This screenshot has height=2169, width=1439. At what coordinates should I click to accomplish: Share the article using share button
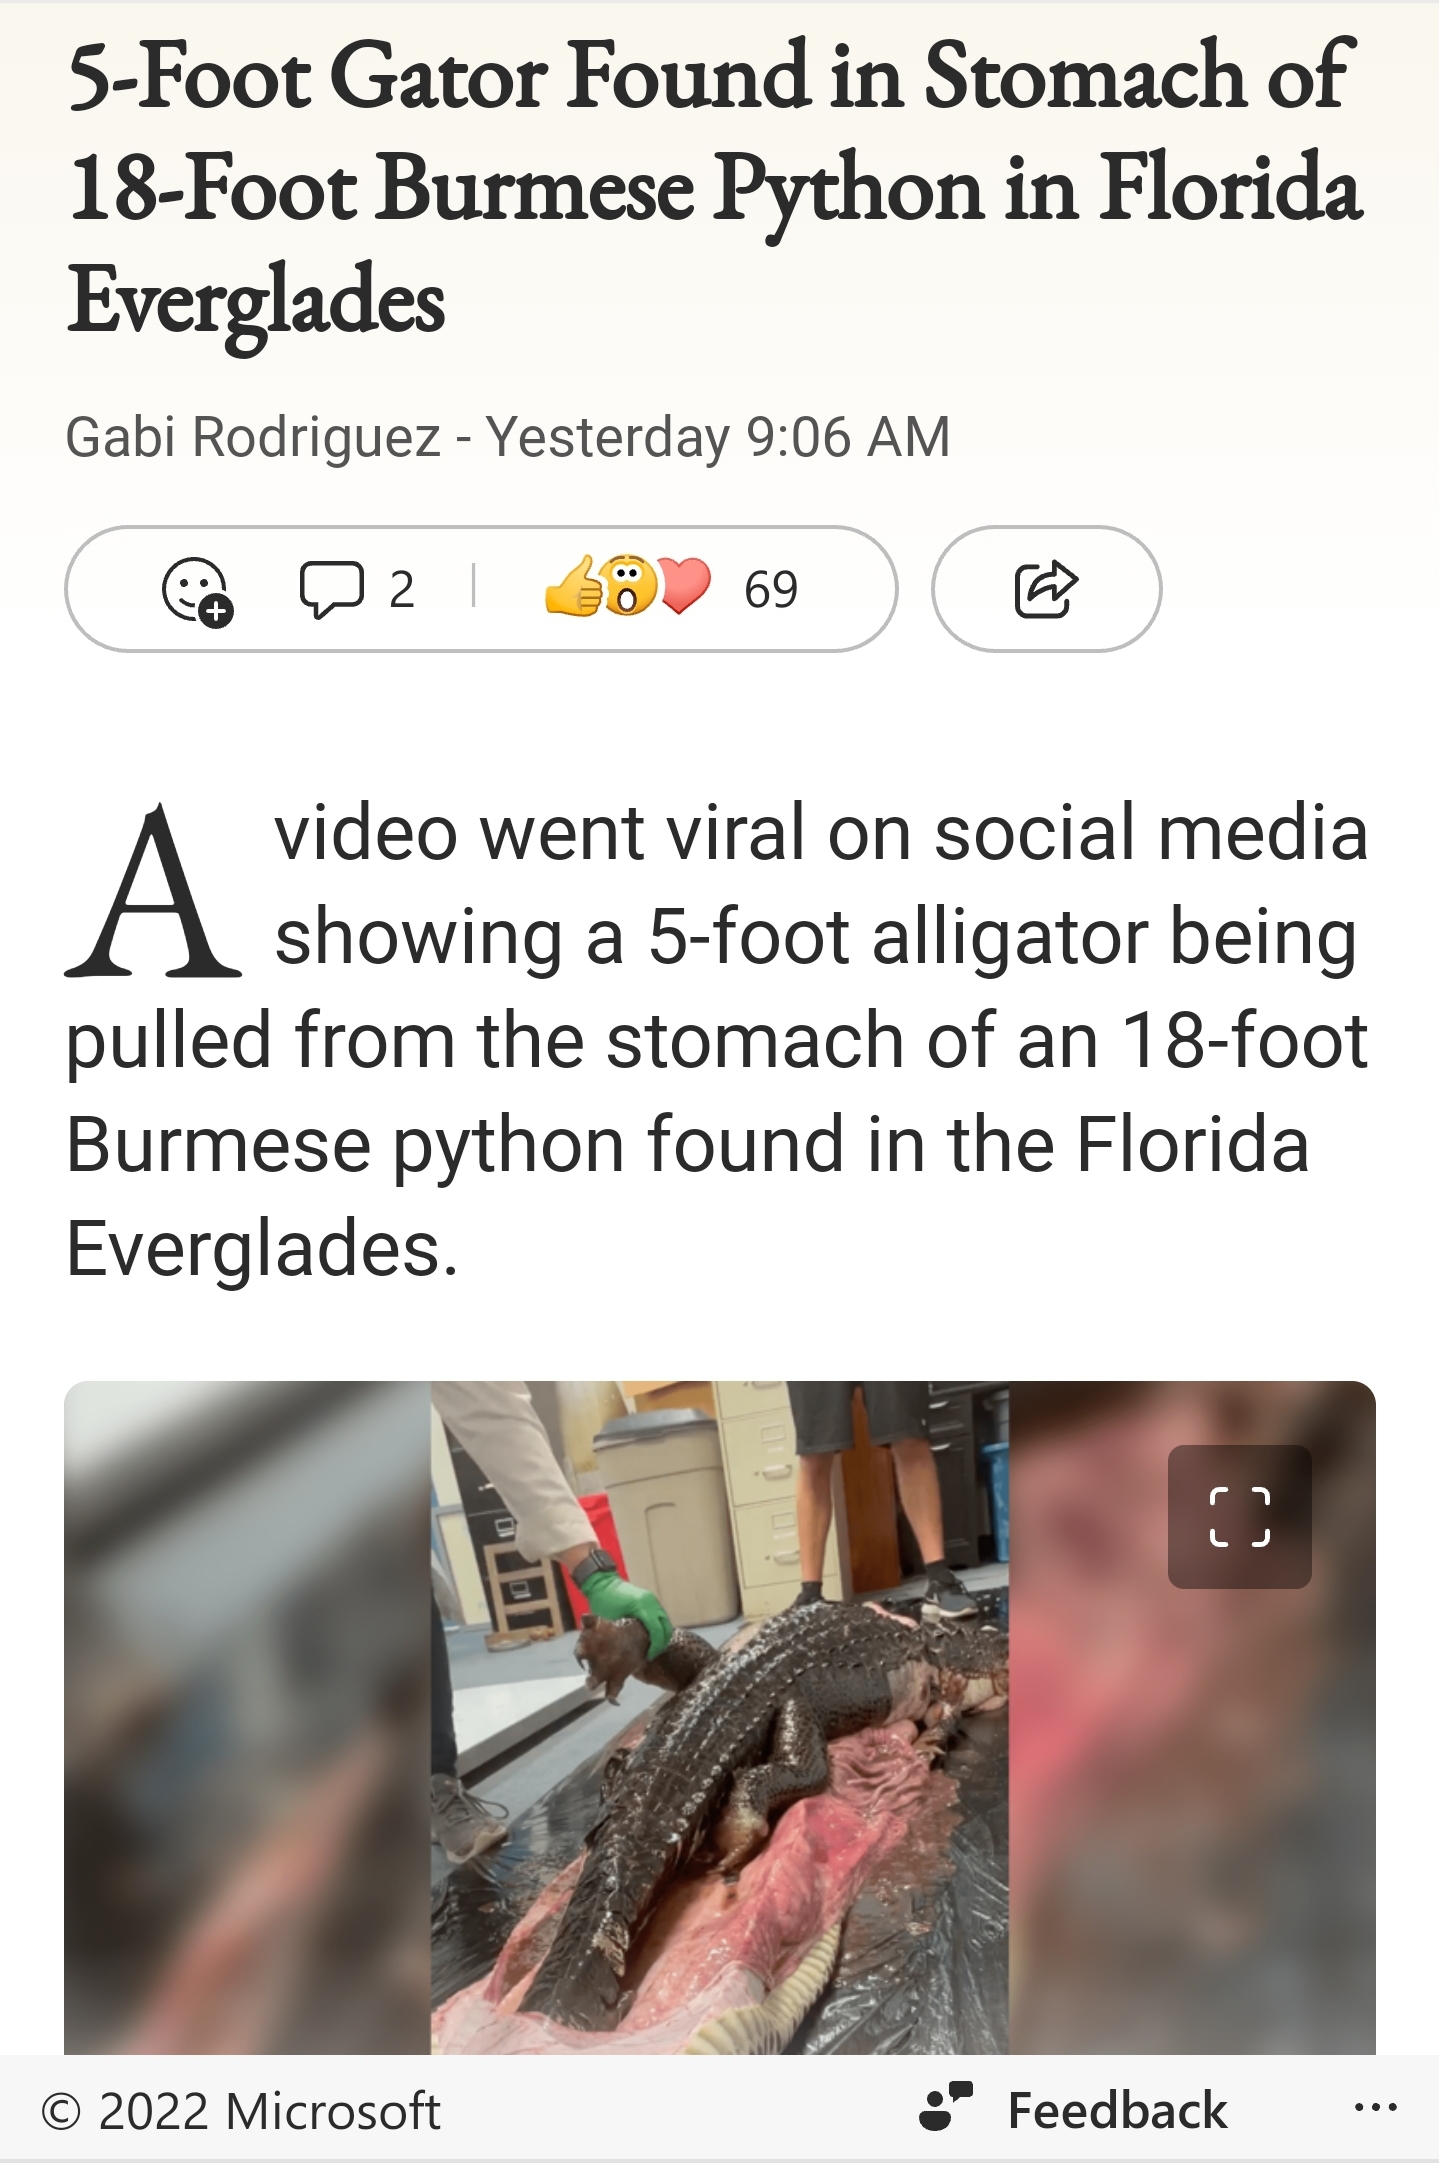1046,589
